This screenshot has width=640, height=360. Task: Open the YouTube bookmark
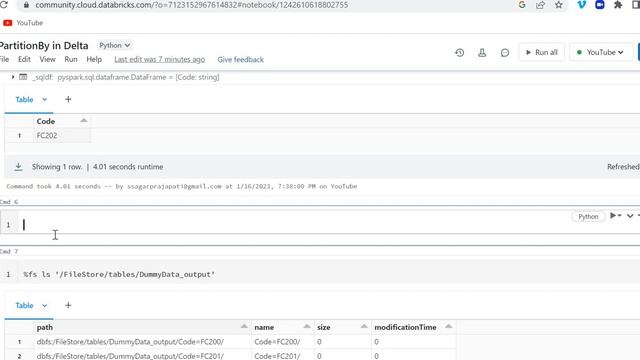point(23,23)
